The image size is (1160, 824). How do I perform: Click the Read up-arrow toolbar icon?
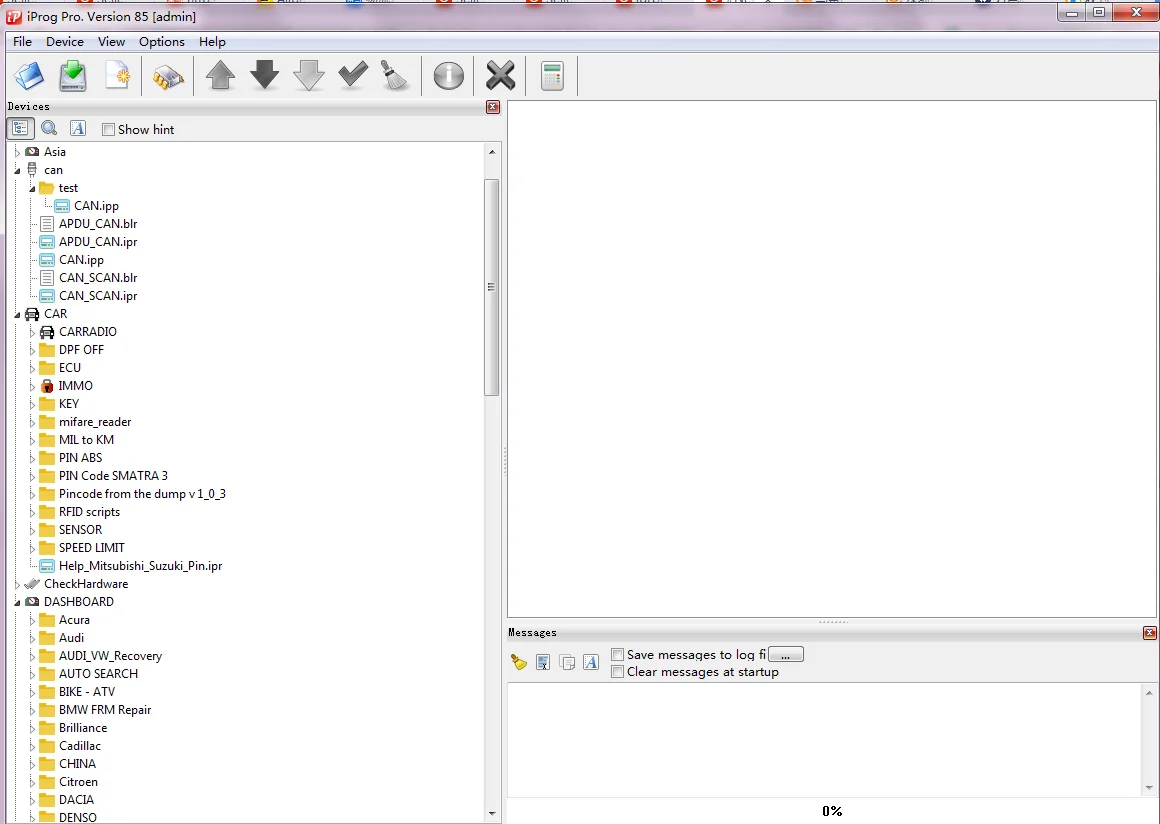coord(220,75)
